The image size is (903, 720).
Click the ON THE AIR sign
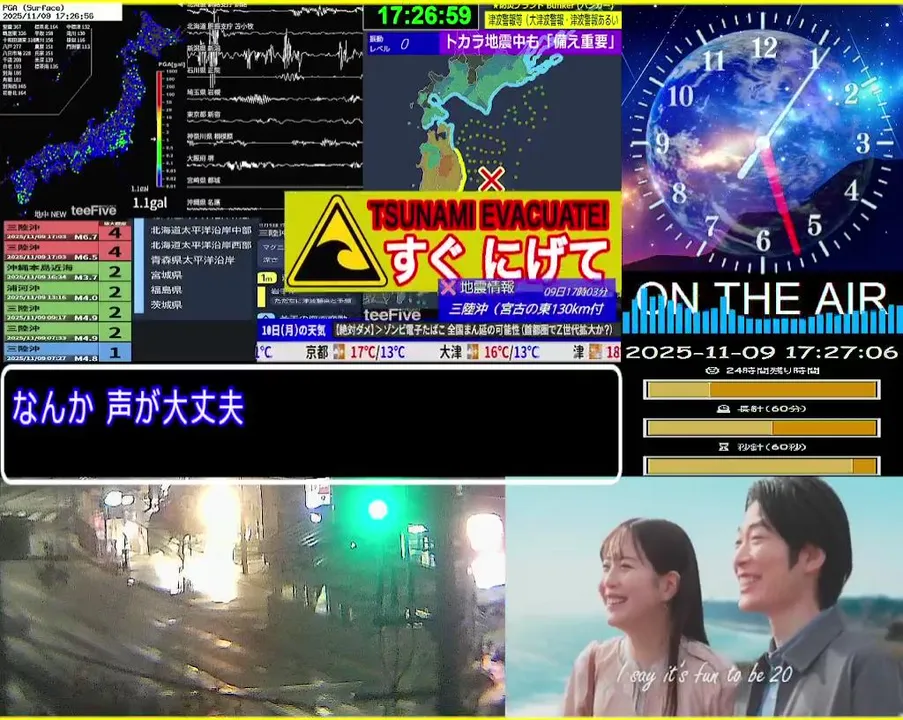point(762,298)
